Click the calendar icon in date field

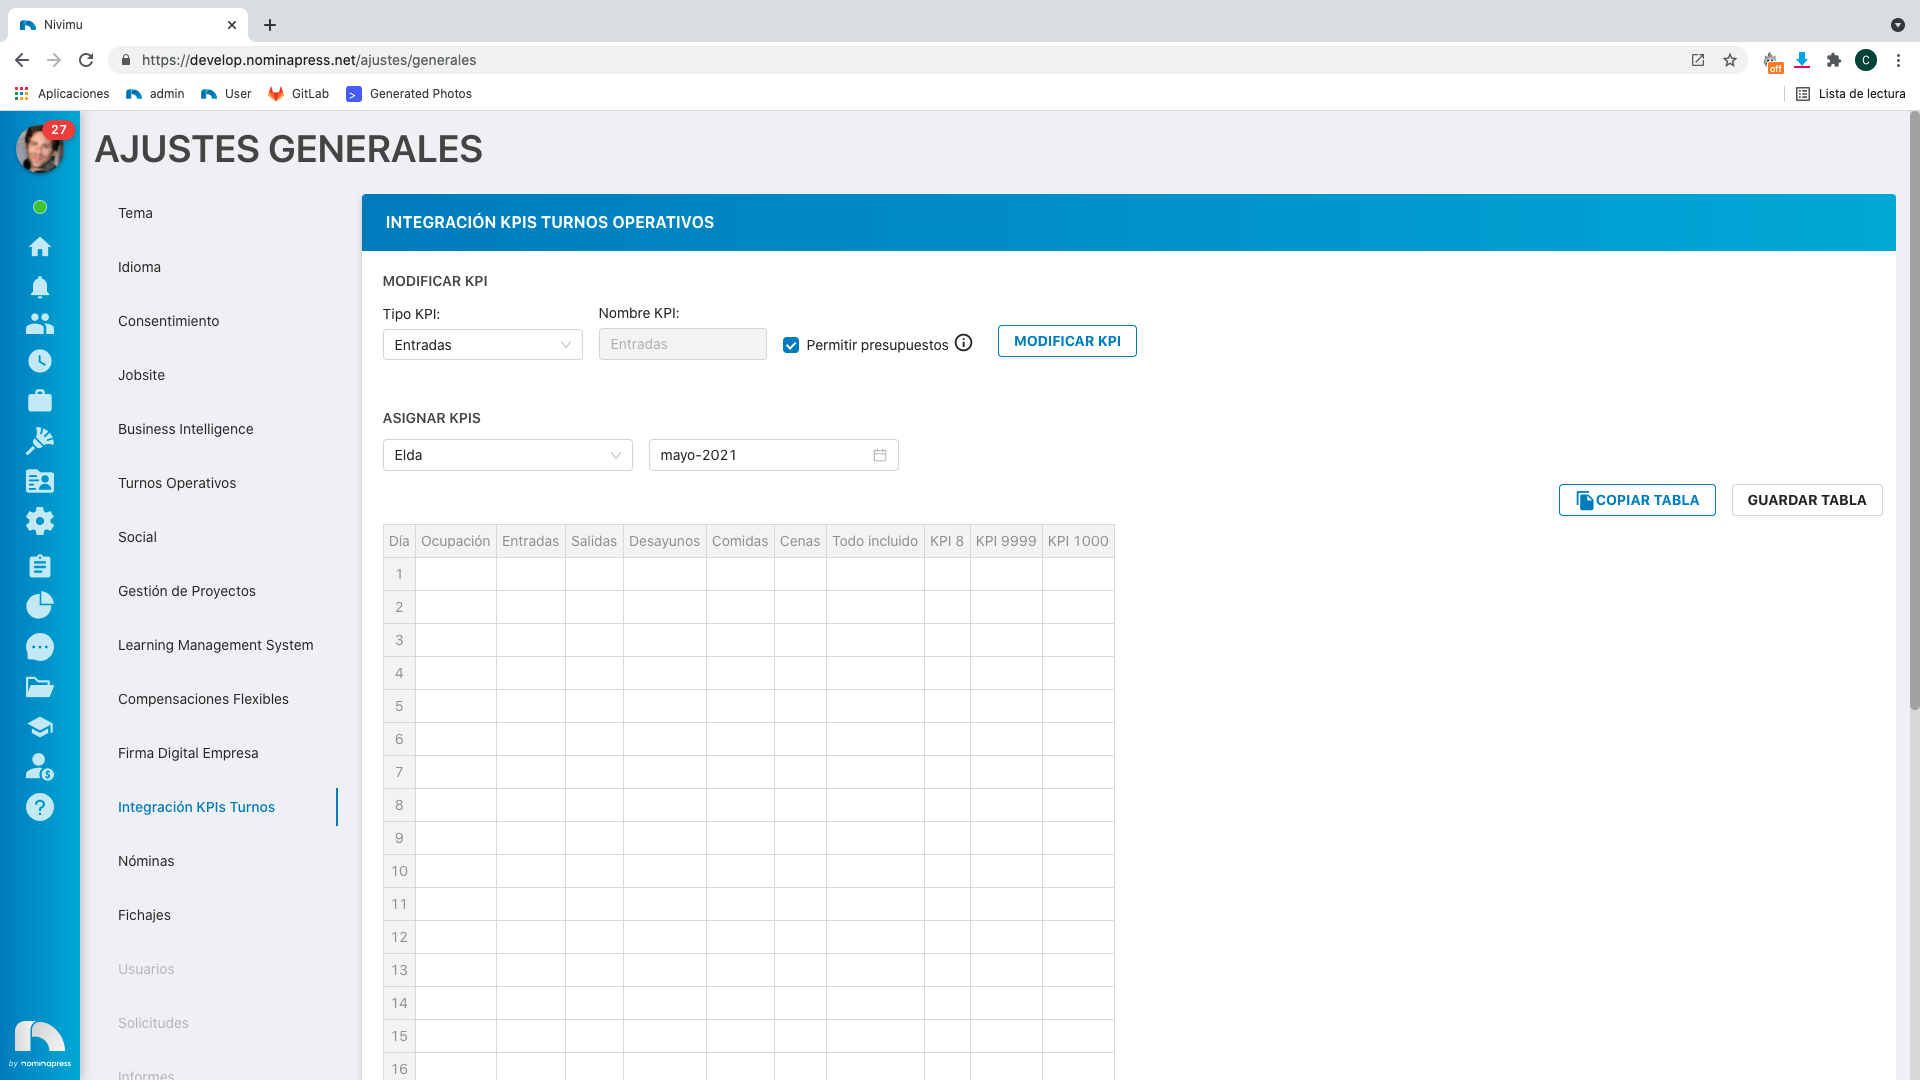point(880,455)
